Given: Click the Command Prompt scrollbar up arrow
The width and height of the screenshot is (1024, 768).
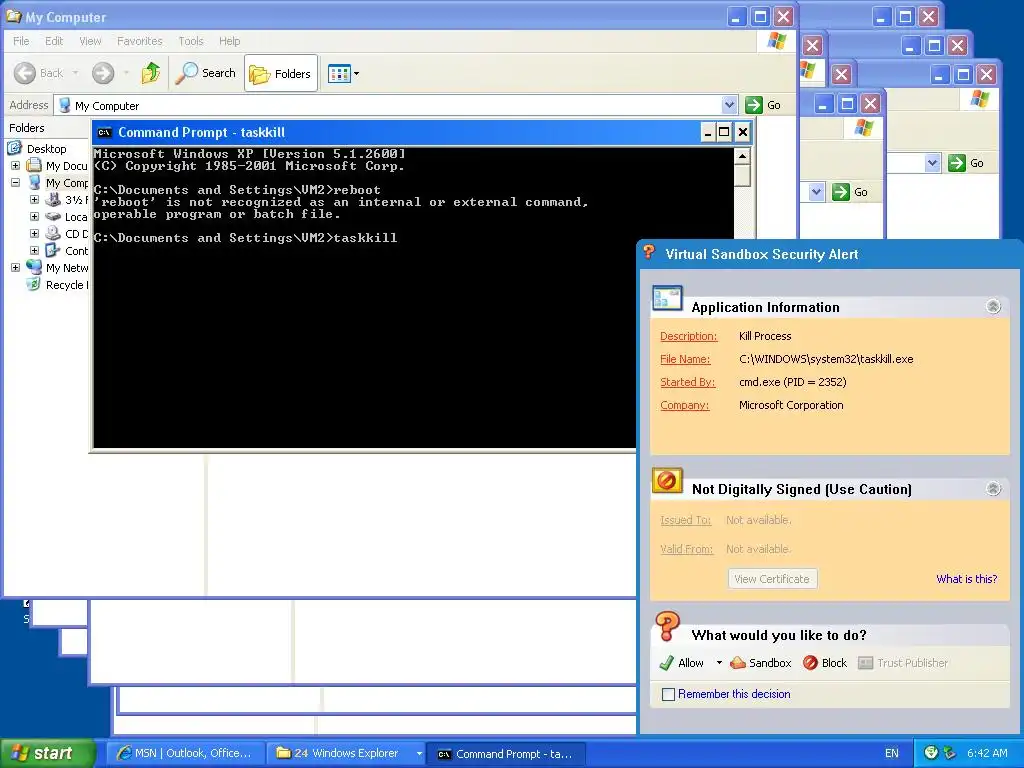Looking at the screenshot, I should (x=742, y=156).
